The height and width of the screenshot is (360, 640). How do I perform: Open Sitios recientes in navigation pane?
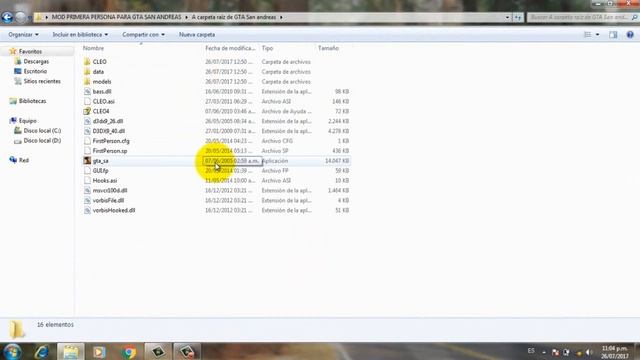click(x=42, y=81)
